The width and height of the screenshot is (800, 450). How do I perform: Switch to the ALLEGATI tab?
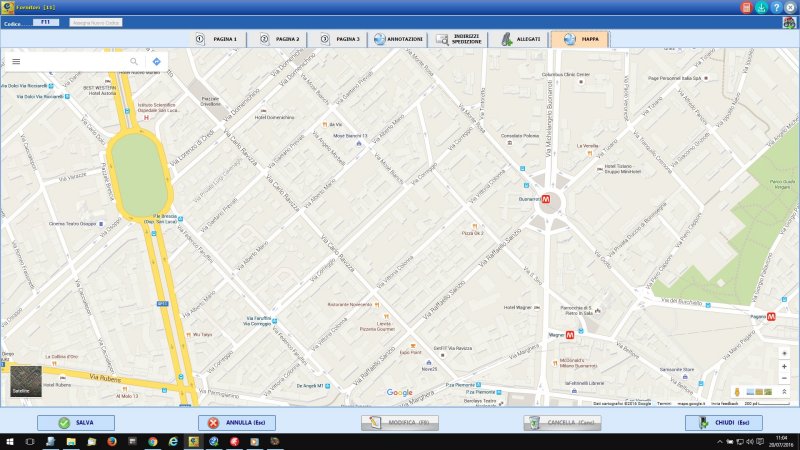point(519,39)
